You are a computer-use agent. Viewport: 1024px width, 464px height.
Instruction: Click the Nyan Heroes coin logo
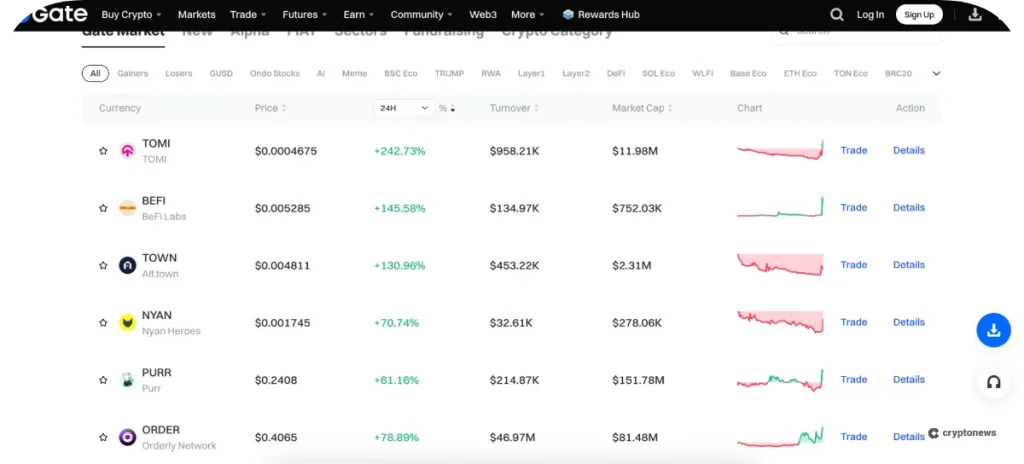coord(127,322)
